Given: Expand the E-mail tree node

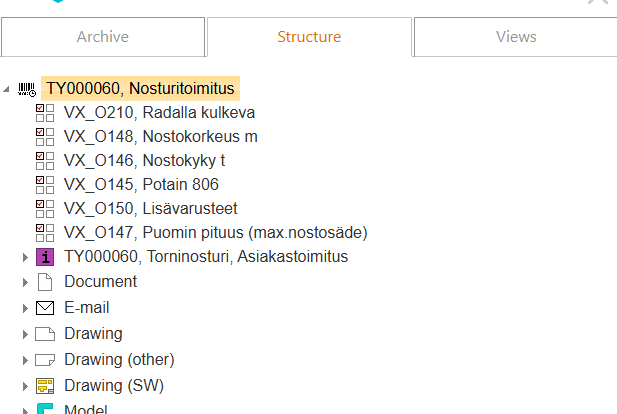Looking at the screenshot, I should [25, 308].
